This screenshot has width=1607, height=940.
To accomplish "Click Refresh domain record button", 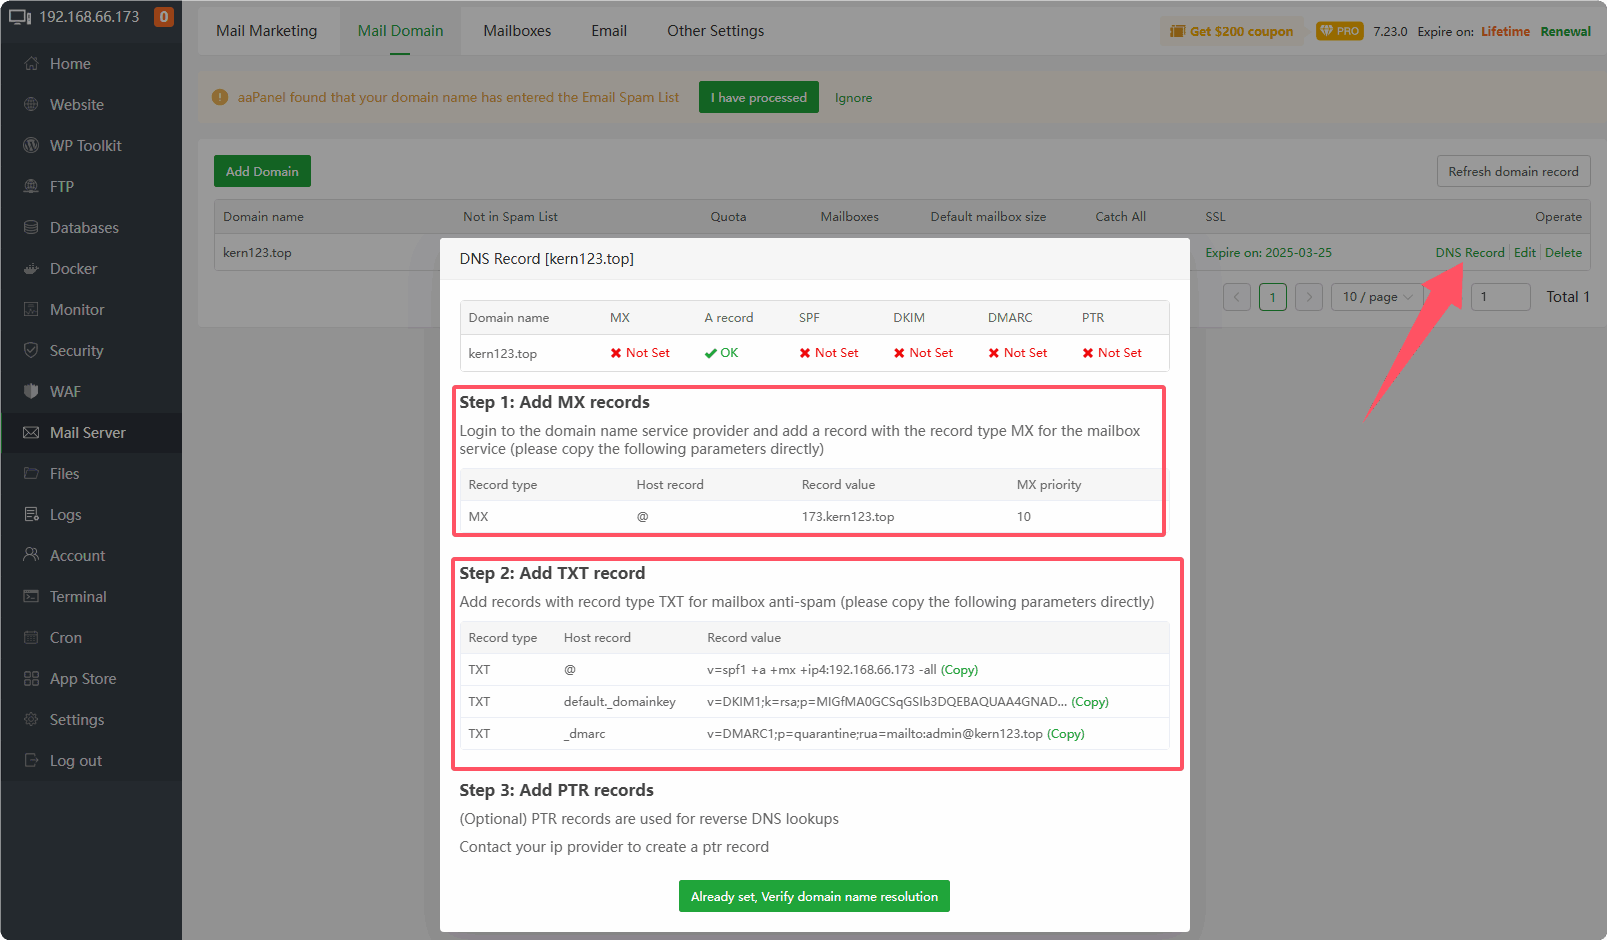I will (1513, 171).
